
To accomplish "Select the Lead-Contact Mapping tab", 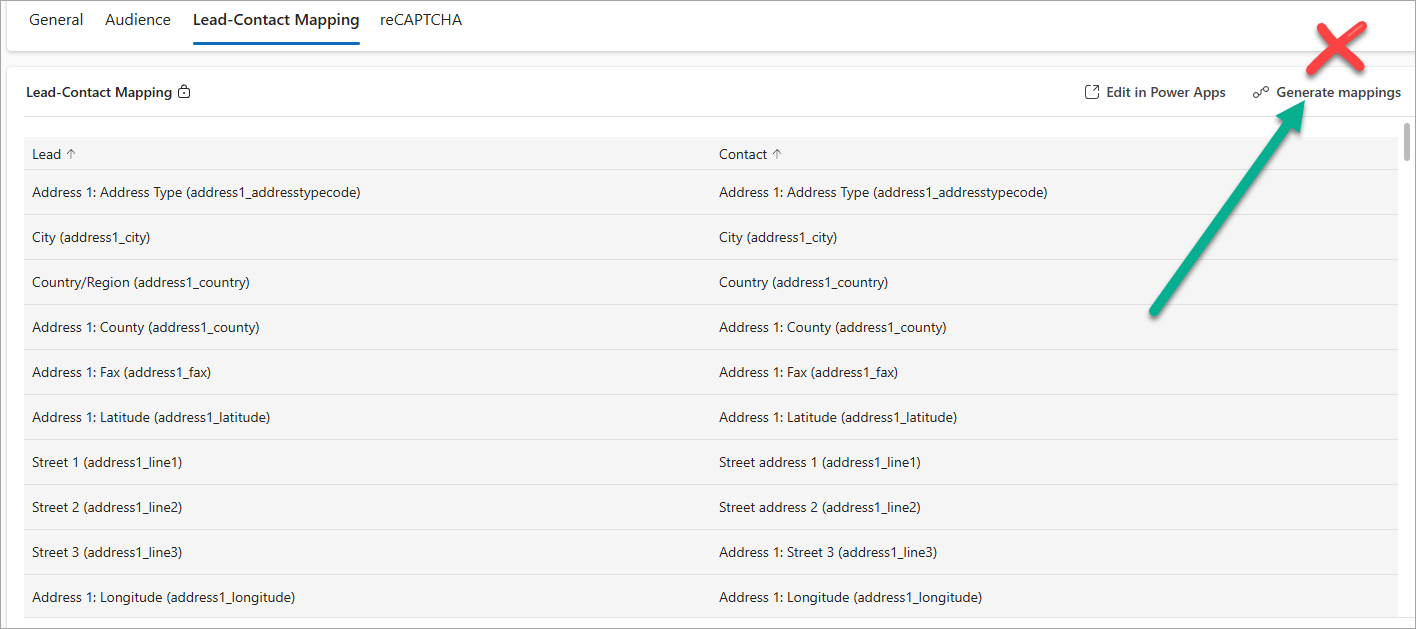I will 276,20.
